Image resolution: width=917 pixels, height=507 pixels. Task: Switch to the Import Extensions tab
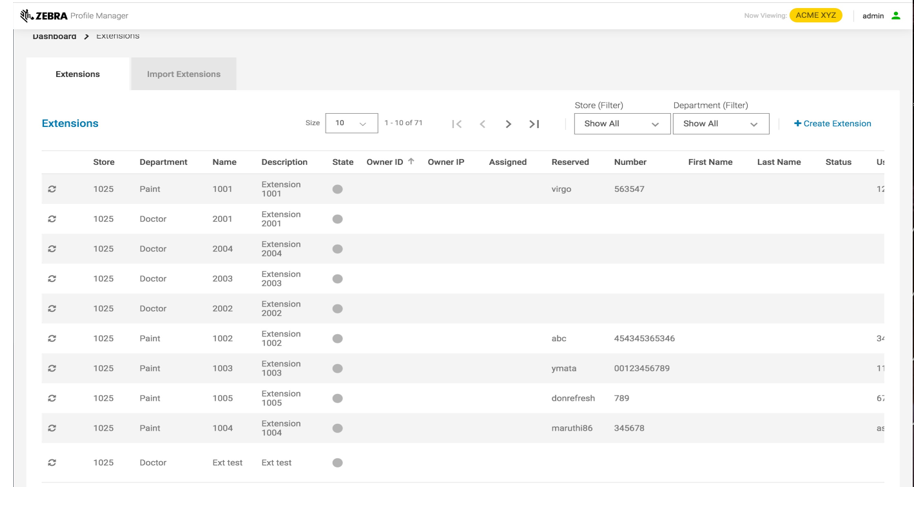(184, 74)
